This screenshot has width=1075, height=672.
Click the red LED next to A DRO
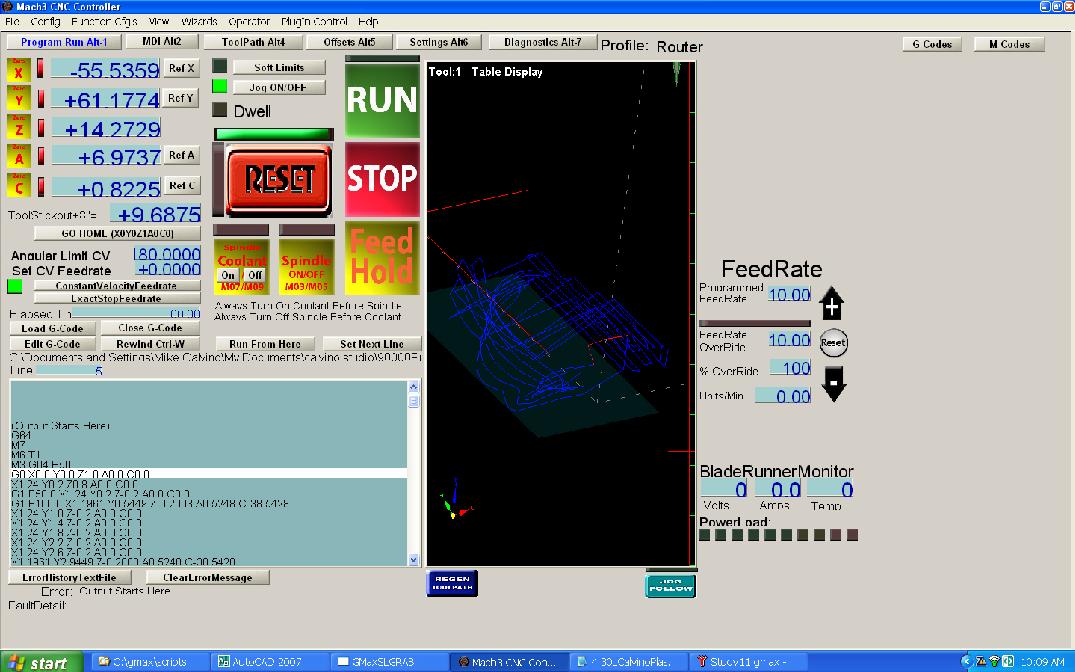click(40, 156)
